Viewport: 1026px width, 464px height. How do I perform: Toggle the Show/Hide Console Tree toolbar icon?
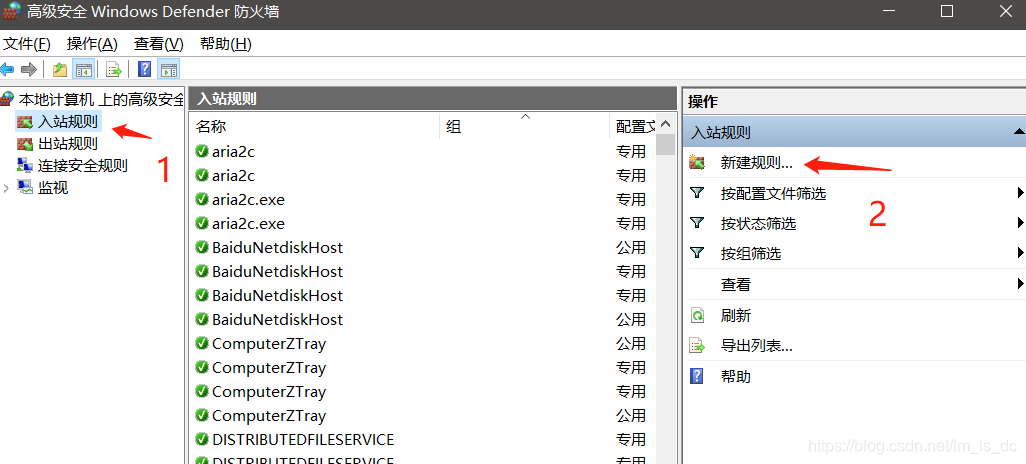coord(84,69)
